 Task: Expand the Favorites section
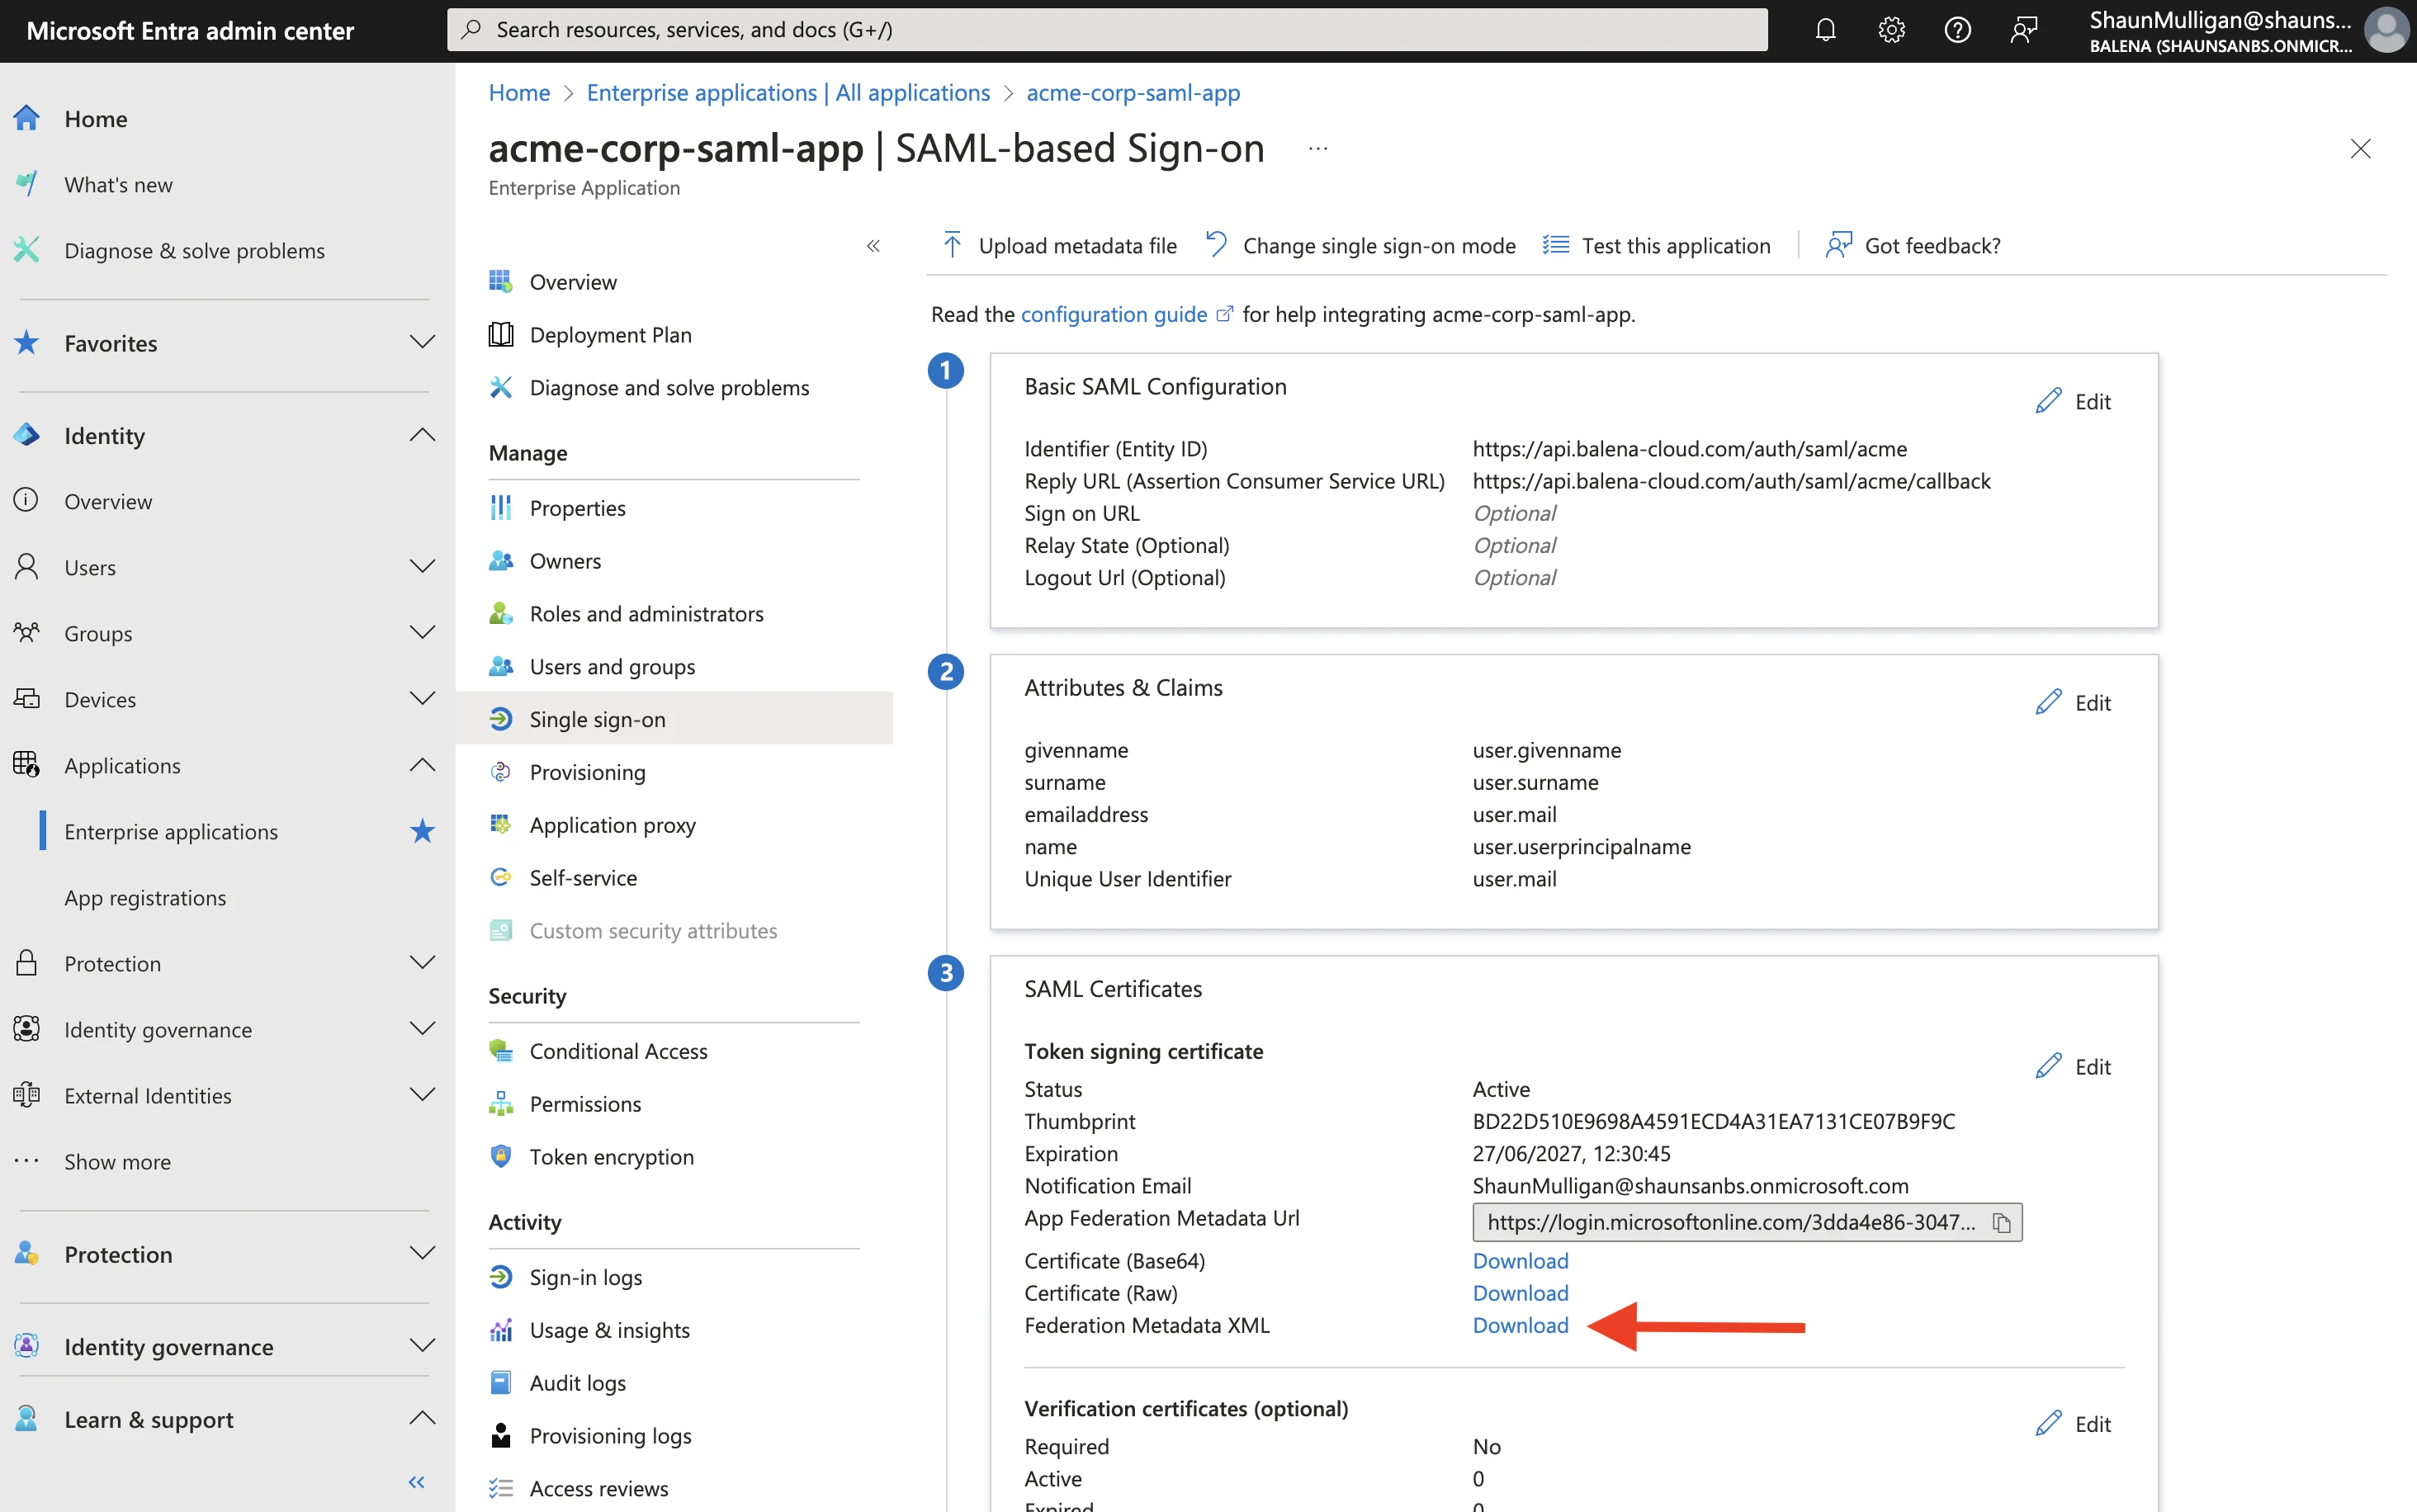coord(422,343)
